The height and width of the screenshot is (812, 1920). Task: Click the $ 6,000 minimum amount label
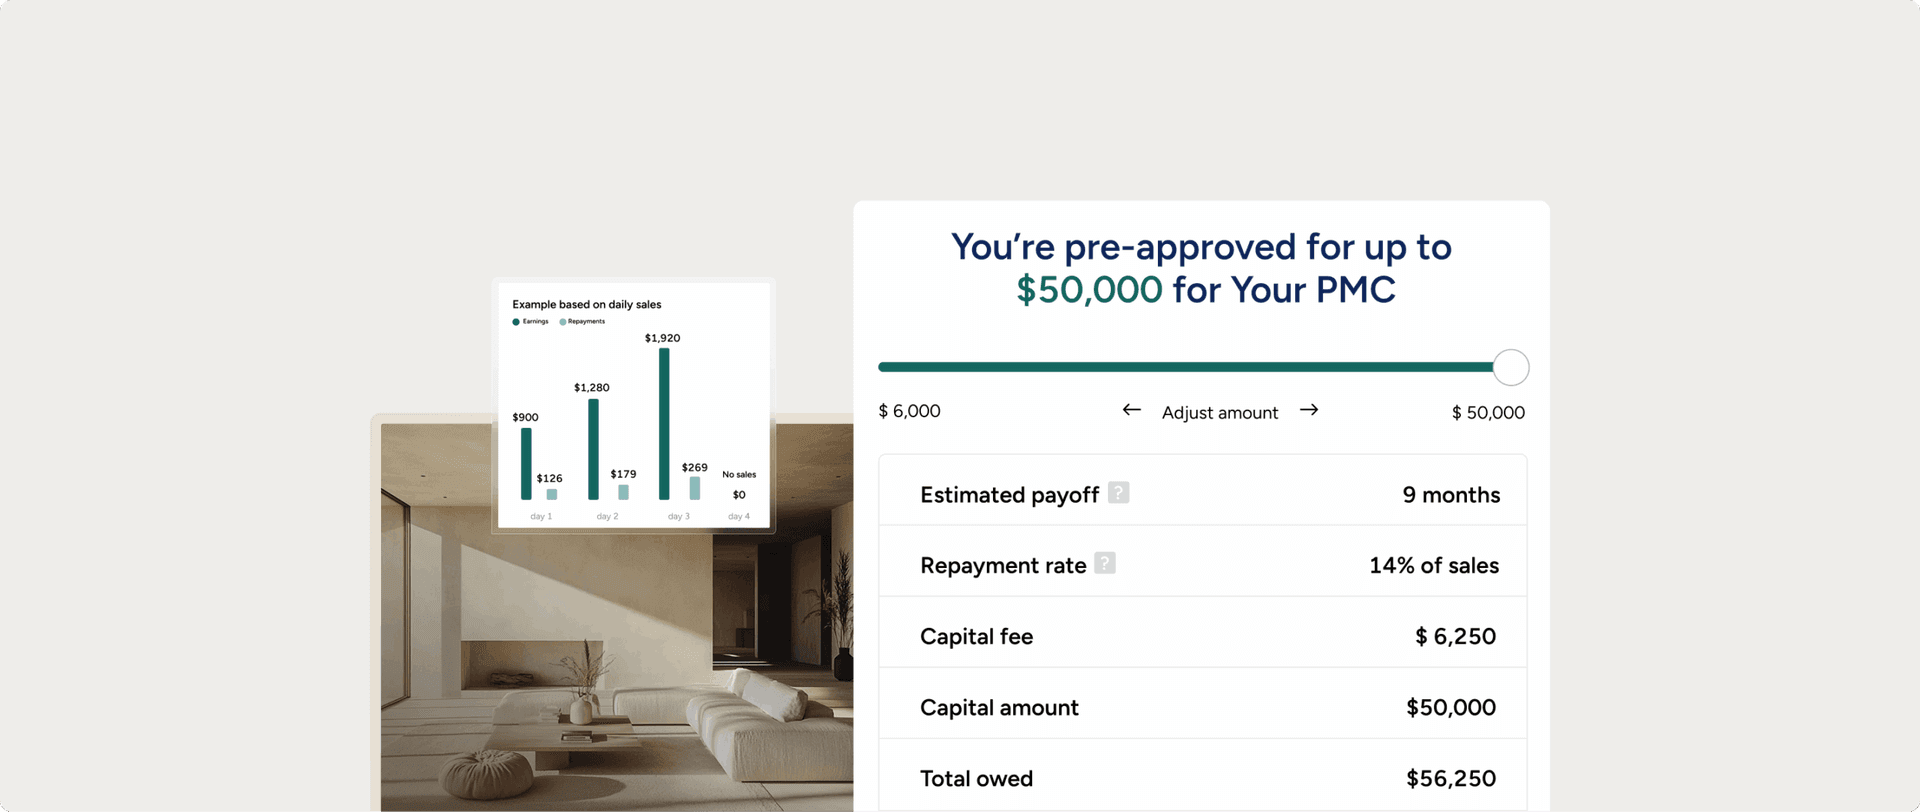click(909, 411)
